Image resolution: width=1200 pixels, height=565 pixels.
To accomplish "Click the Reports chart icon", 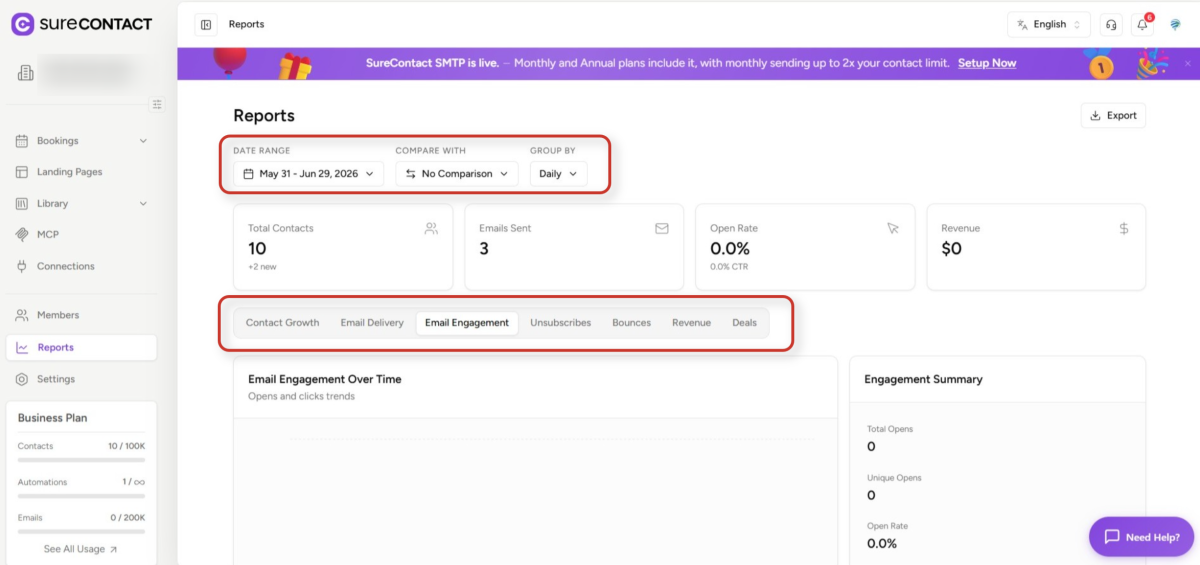I will click(22, 347).
